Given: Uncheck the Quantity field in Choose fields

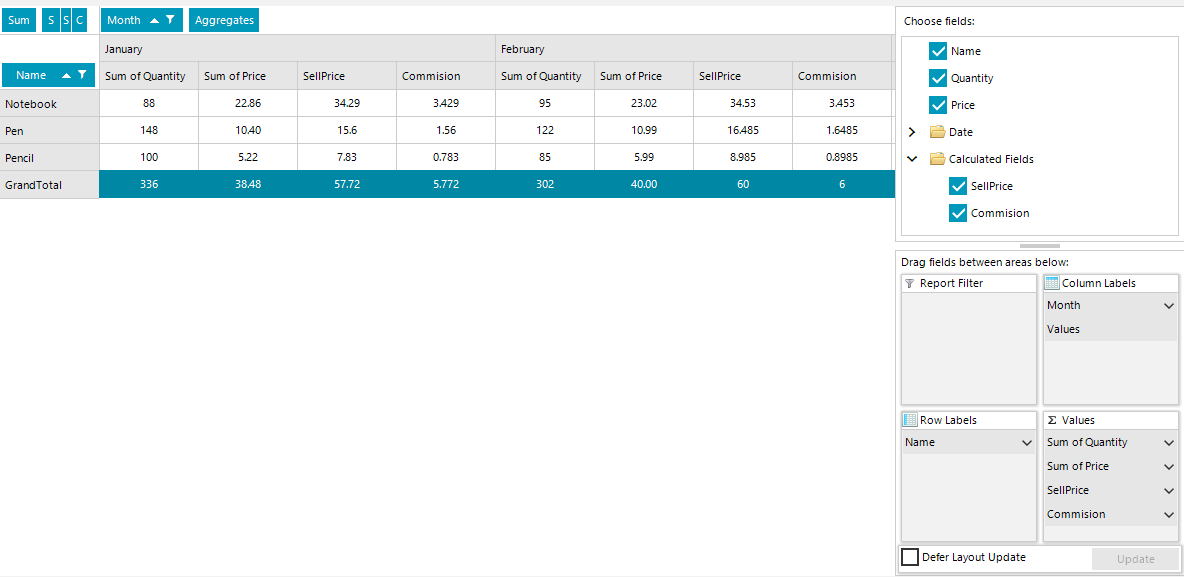Looking at the screenshot, I should pos(938,78).
